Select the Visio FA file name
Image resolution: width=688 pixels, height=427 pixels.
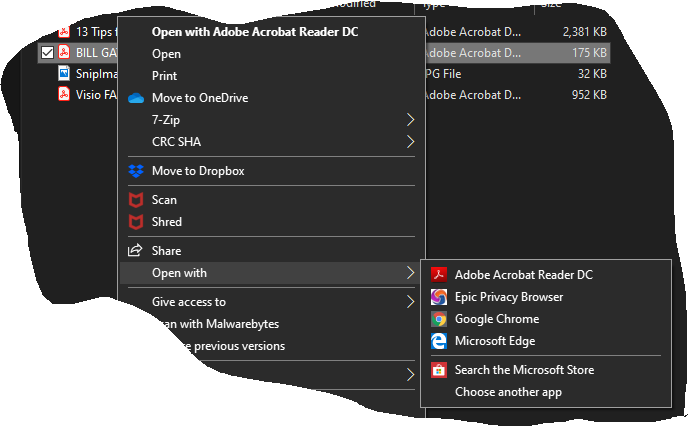96,95
